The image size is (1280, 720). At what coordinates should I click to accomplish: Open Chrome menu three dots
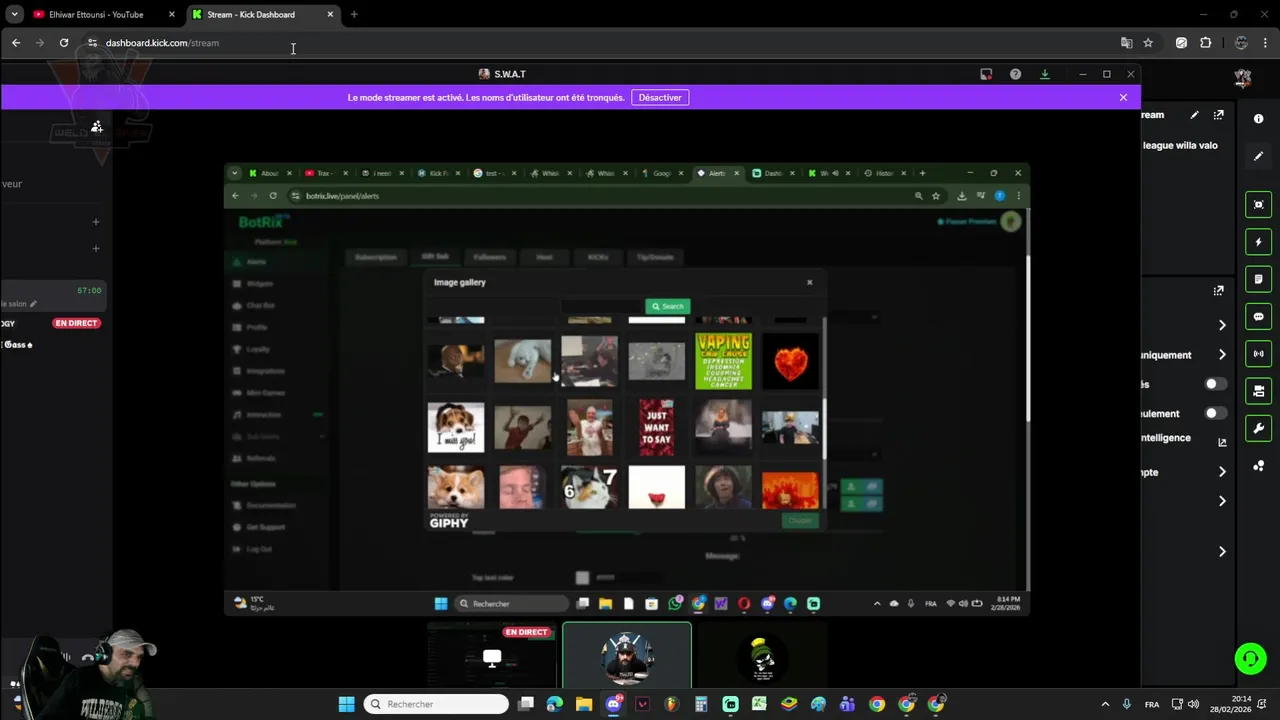(x=1266, y=43)
